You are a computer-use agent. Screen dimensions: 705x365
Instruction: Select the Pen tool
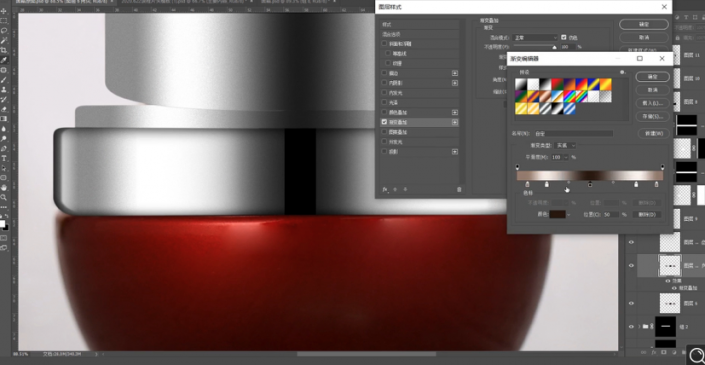pos(4,148)
